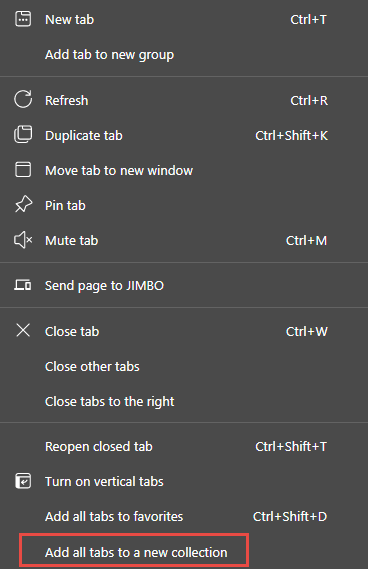Click the Send page to JIMBO label
The image size is (368, 569).
click(105, 286)
